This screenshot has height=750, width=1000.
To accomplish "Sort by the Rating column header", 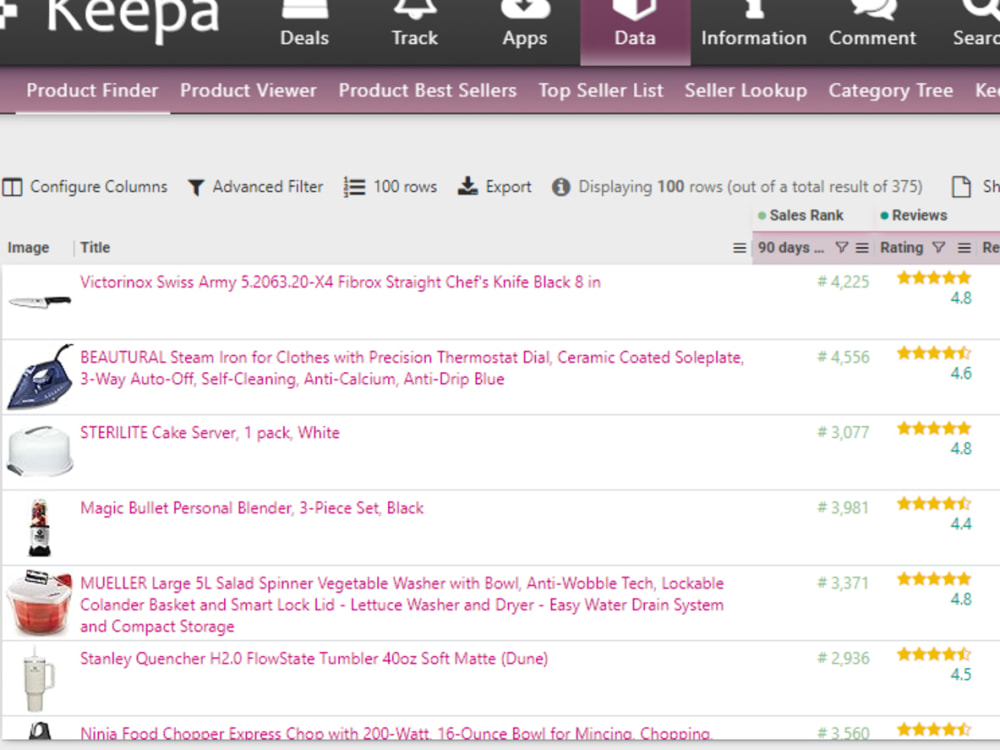I will (901, 247).
